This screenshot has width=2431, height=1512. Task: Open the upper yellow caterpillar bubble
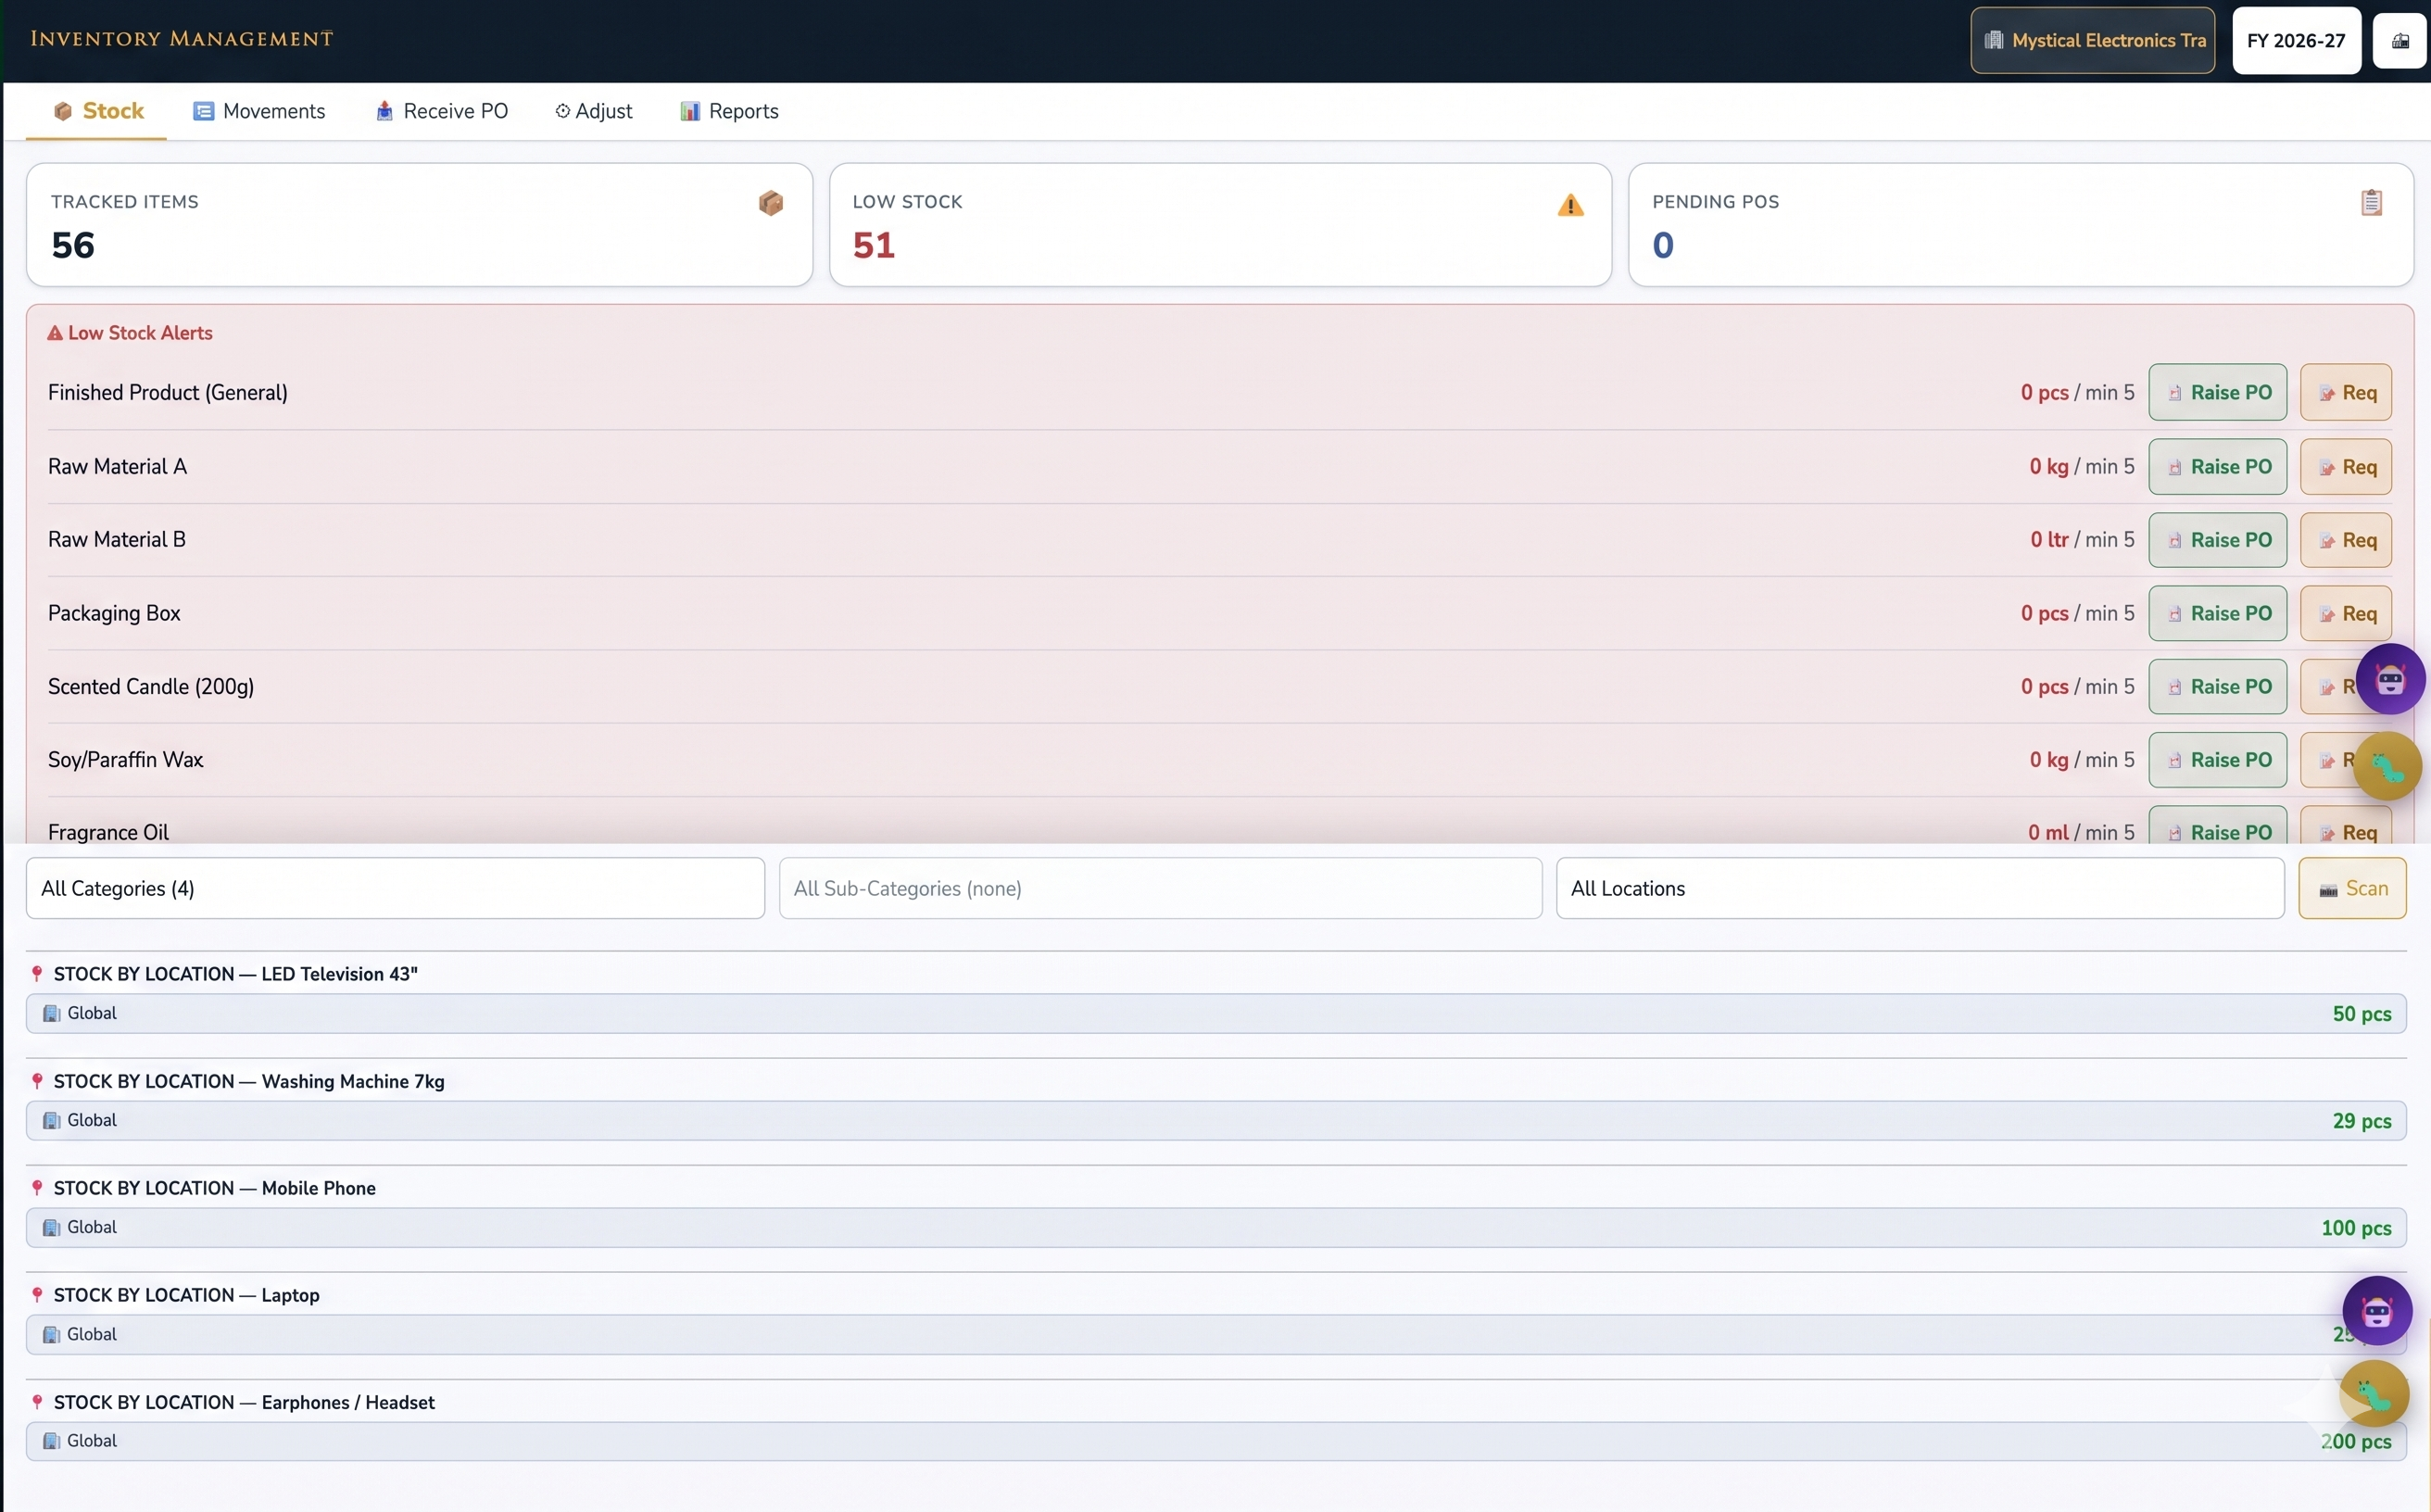(2387, 766)
